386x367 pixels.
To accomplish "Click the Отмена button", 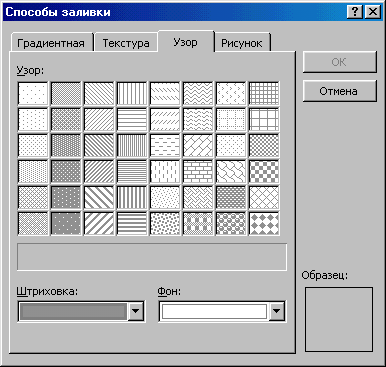I will tap(339, 91).
